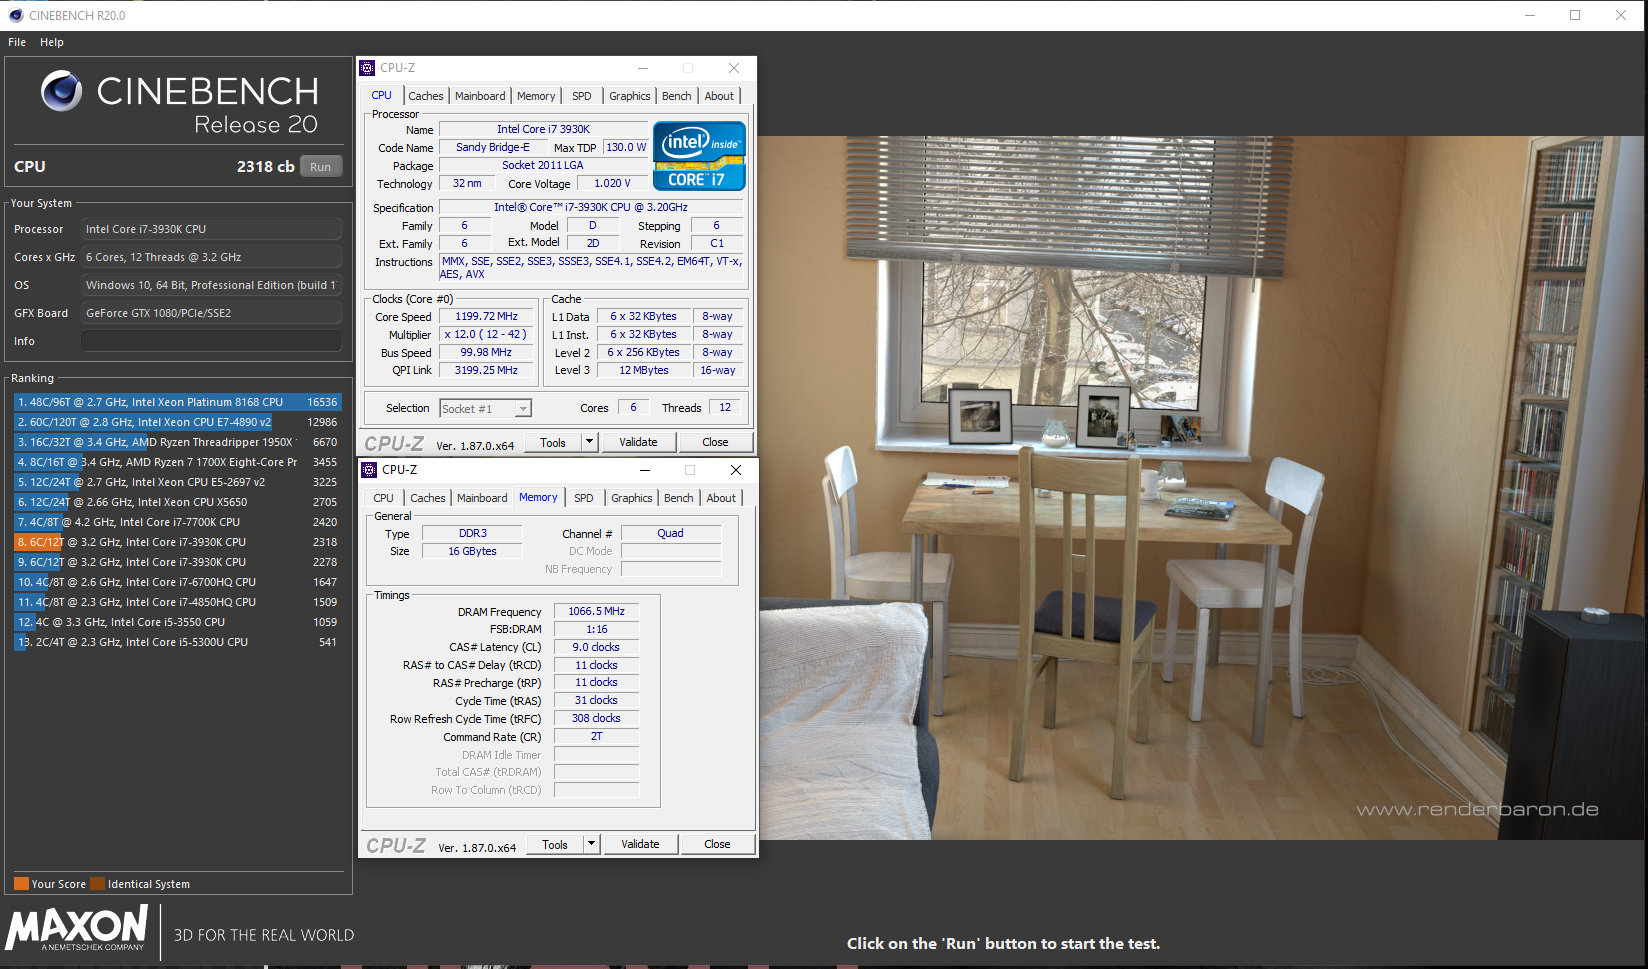Open SPD tab in the CPU-Z processor window

(x=582, y=96)
